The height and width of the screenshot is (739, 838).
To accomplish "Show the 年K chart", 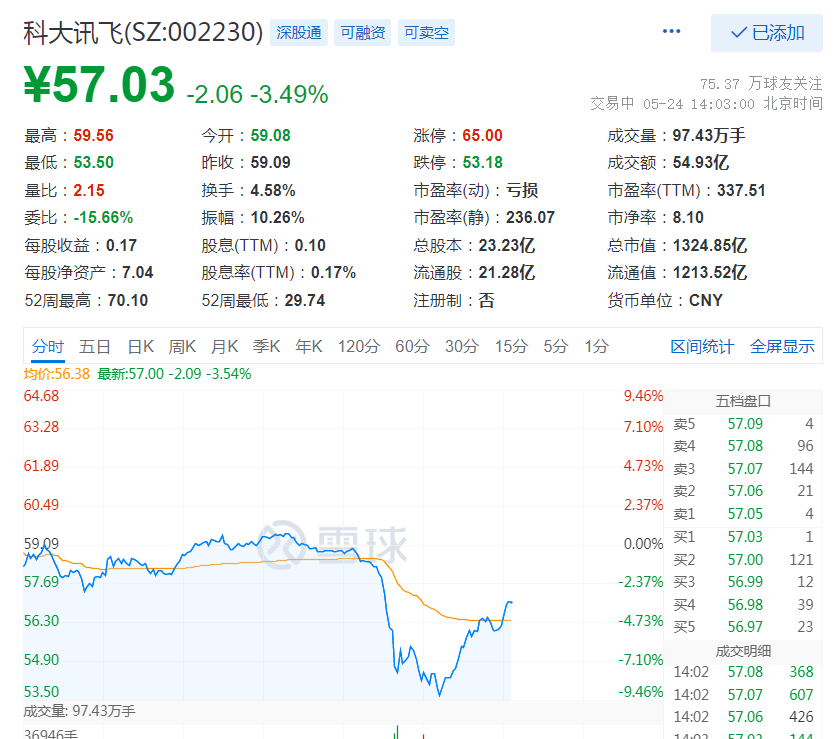I will pyautogui.click(x=308, y=347).
